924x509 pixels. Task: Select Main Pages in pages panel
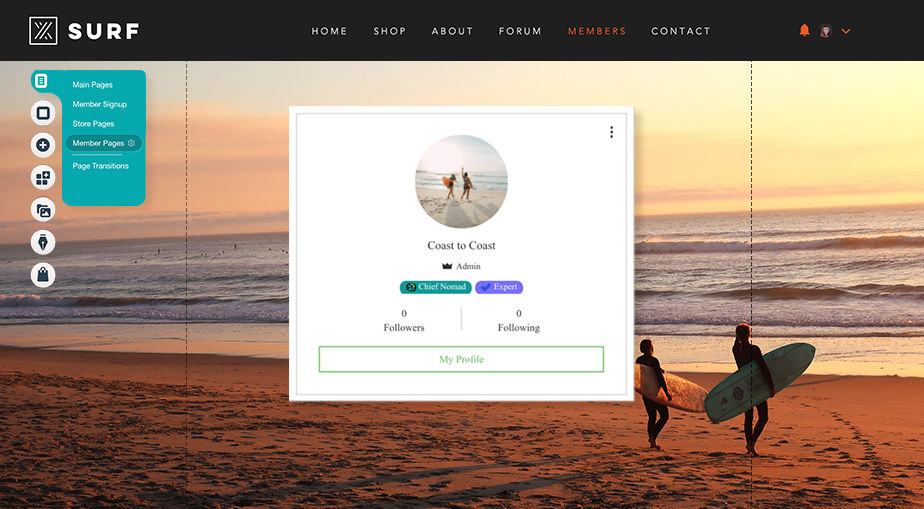click(x=93, y=85)
